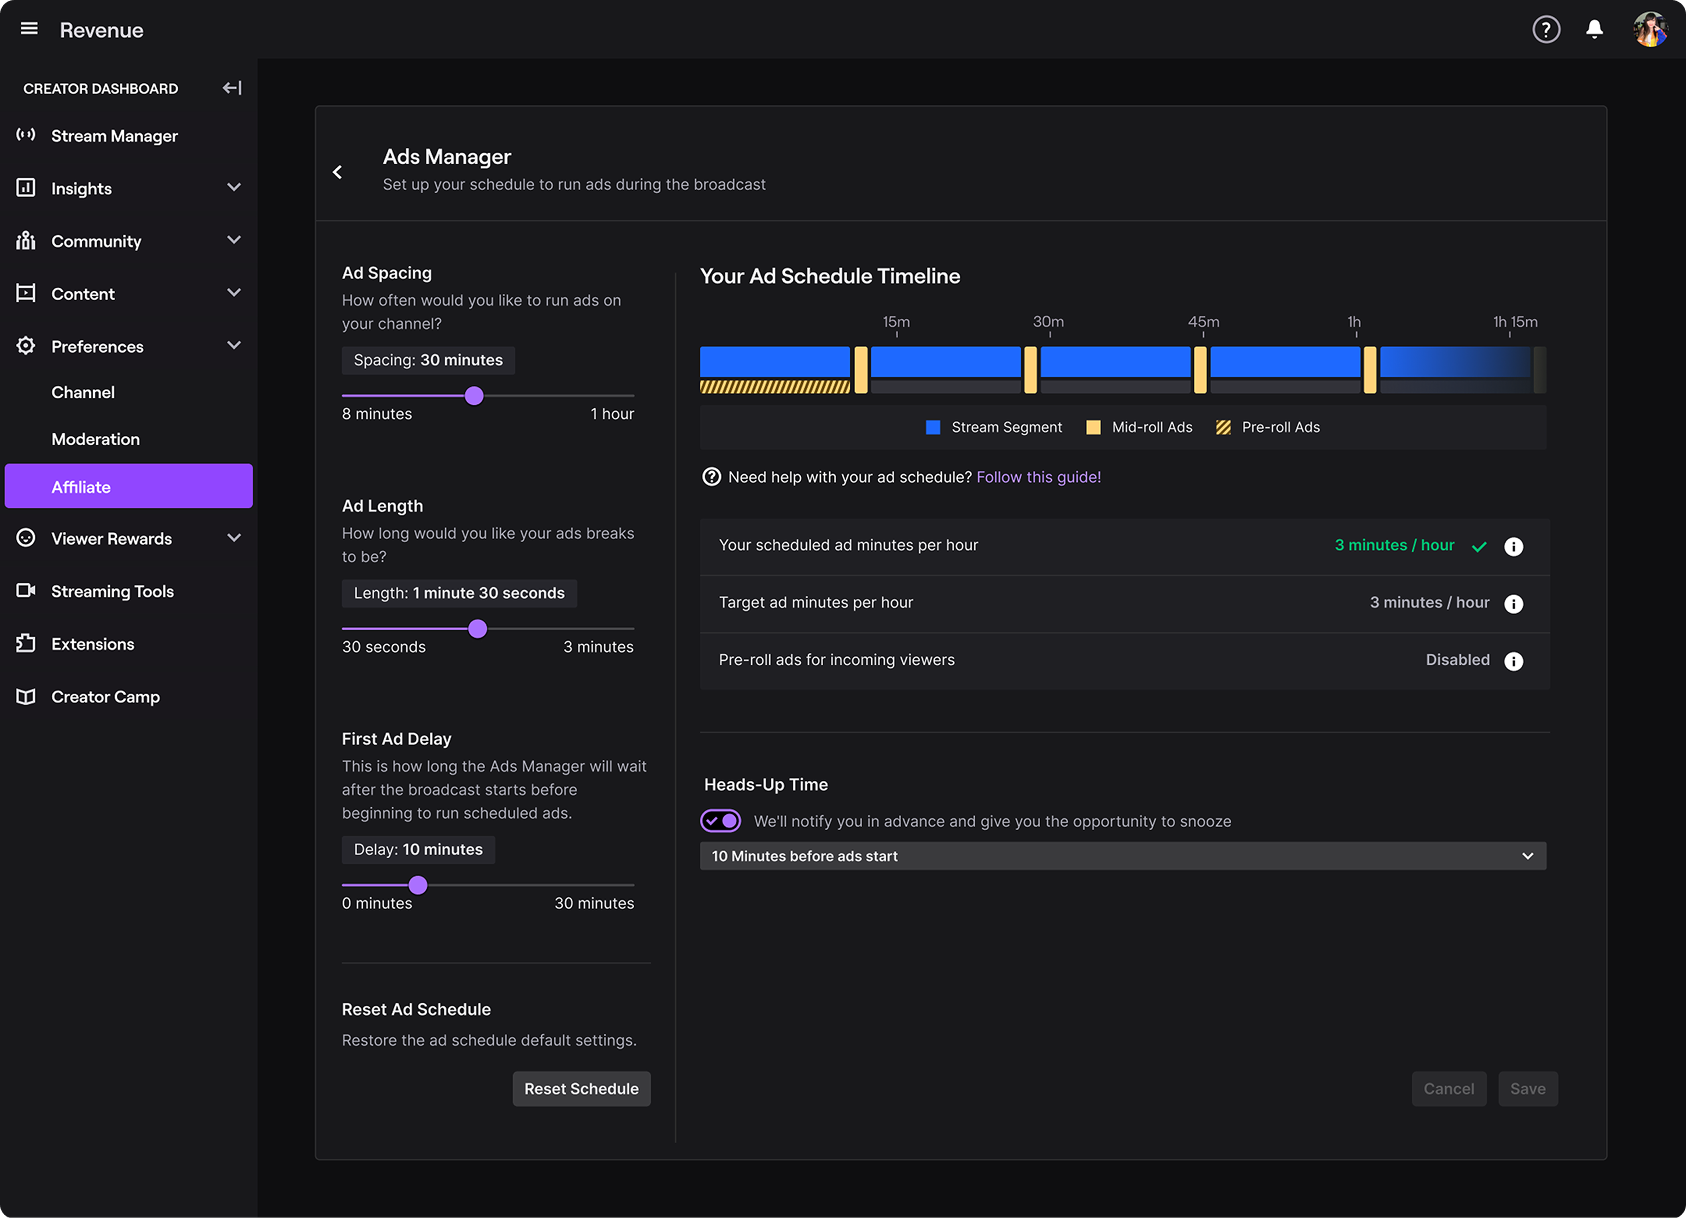Open the Follow this guide link
Image resolution: width=1686 pixels, height=1219 pixels.
1038,477
